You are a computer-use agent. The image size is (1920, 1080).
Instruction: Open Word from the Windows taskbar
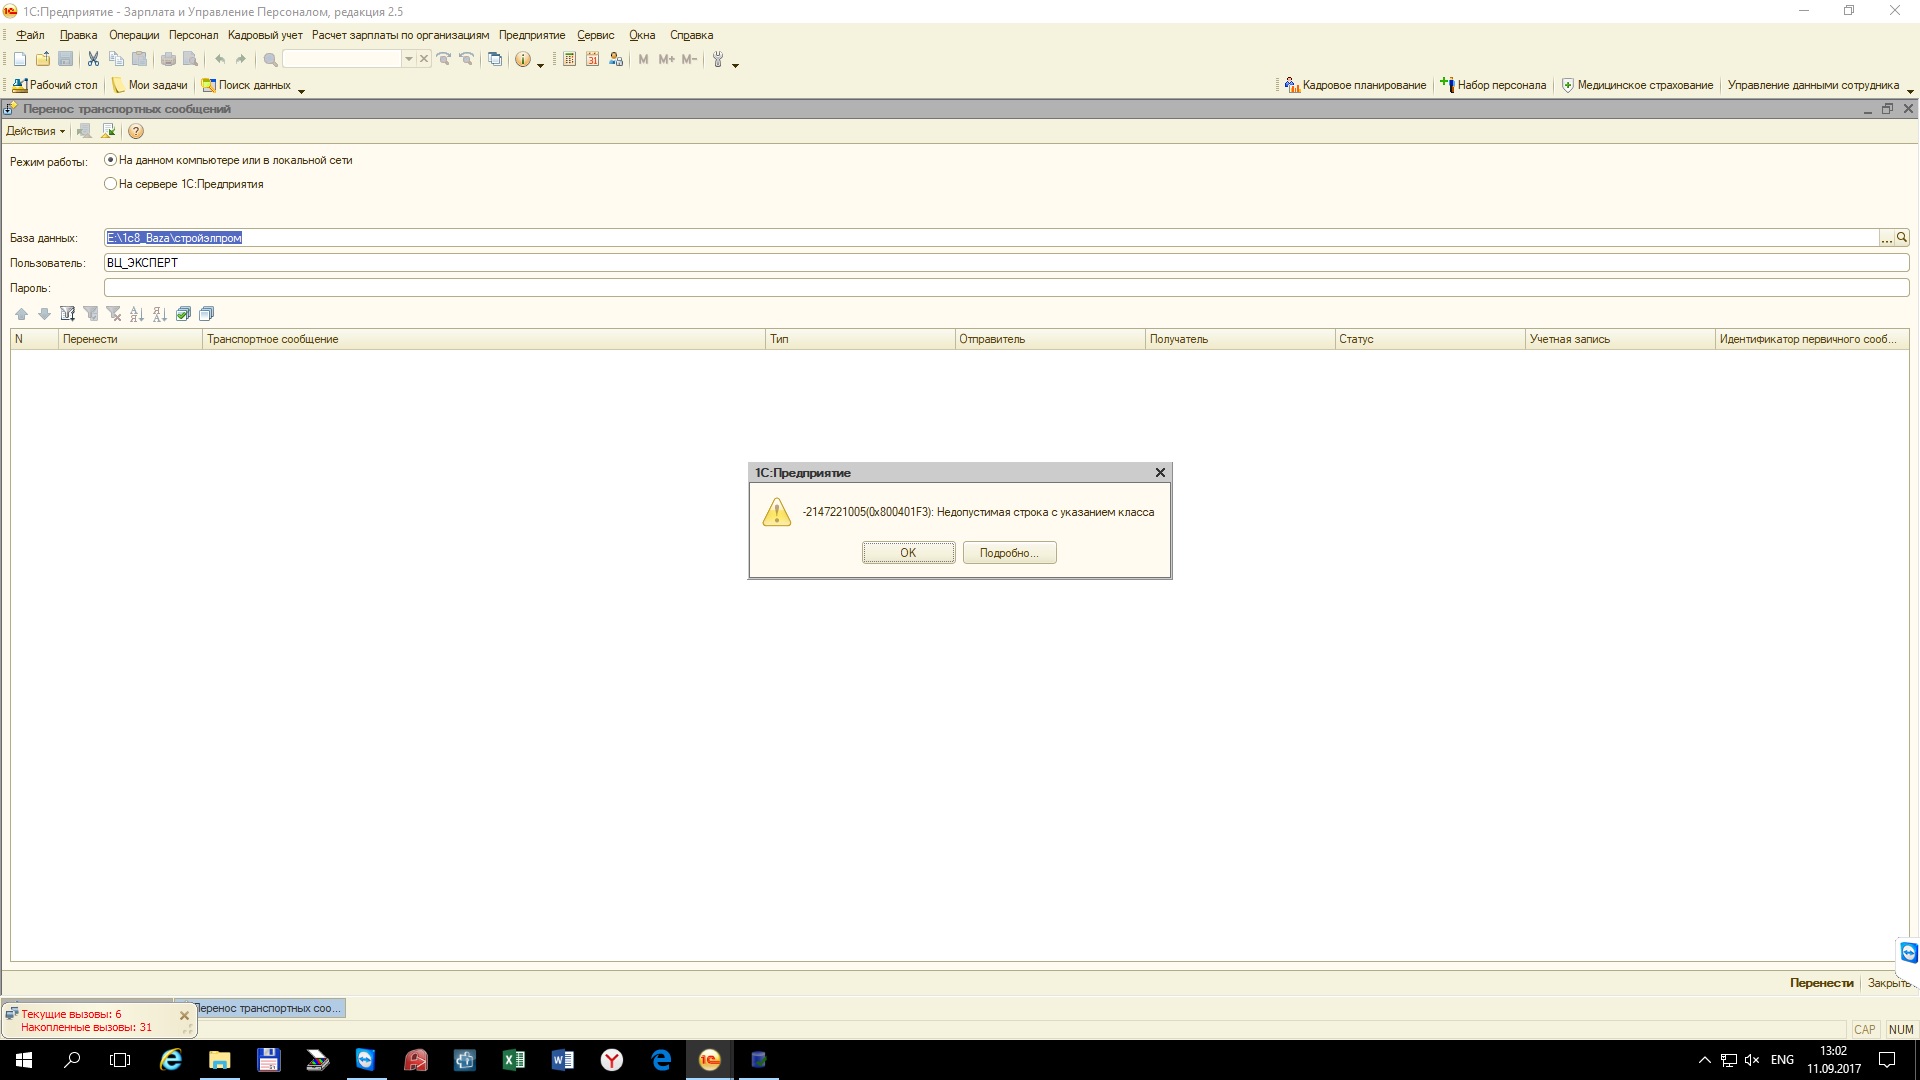coord(563,1060)
